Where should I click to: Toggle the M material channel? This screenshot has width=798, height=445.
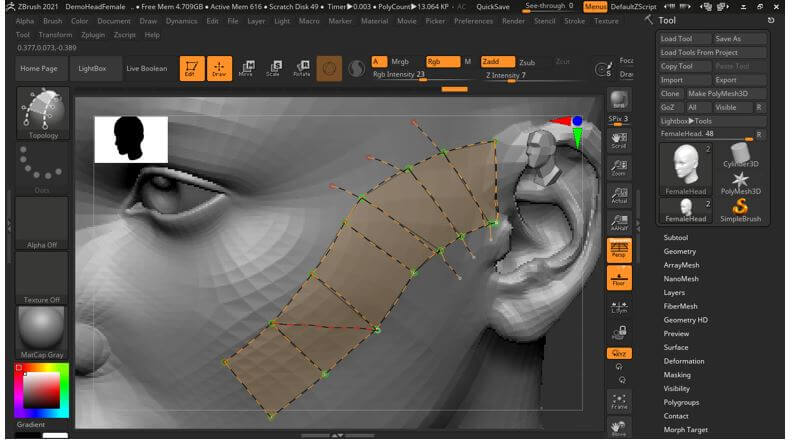tap(468, 62)
